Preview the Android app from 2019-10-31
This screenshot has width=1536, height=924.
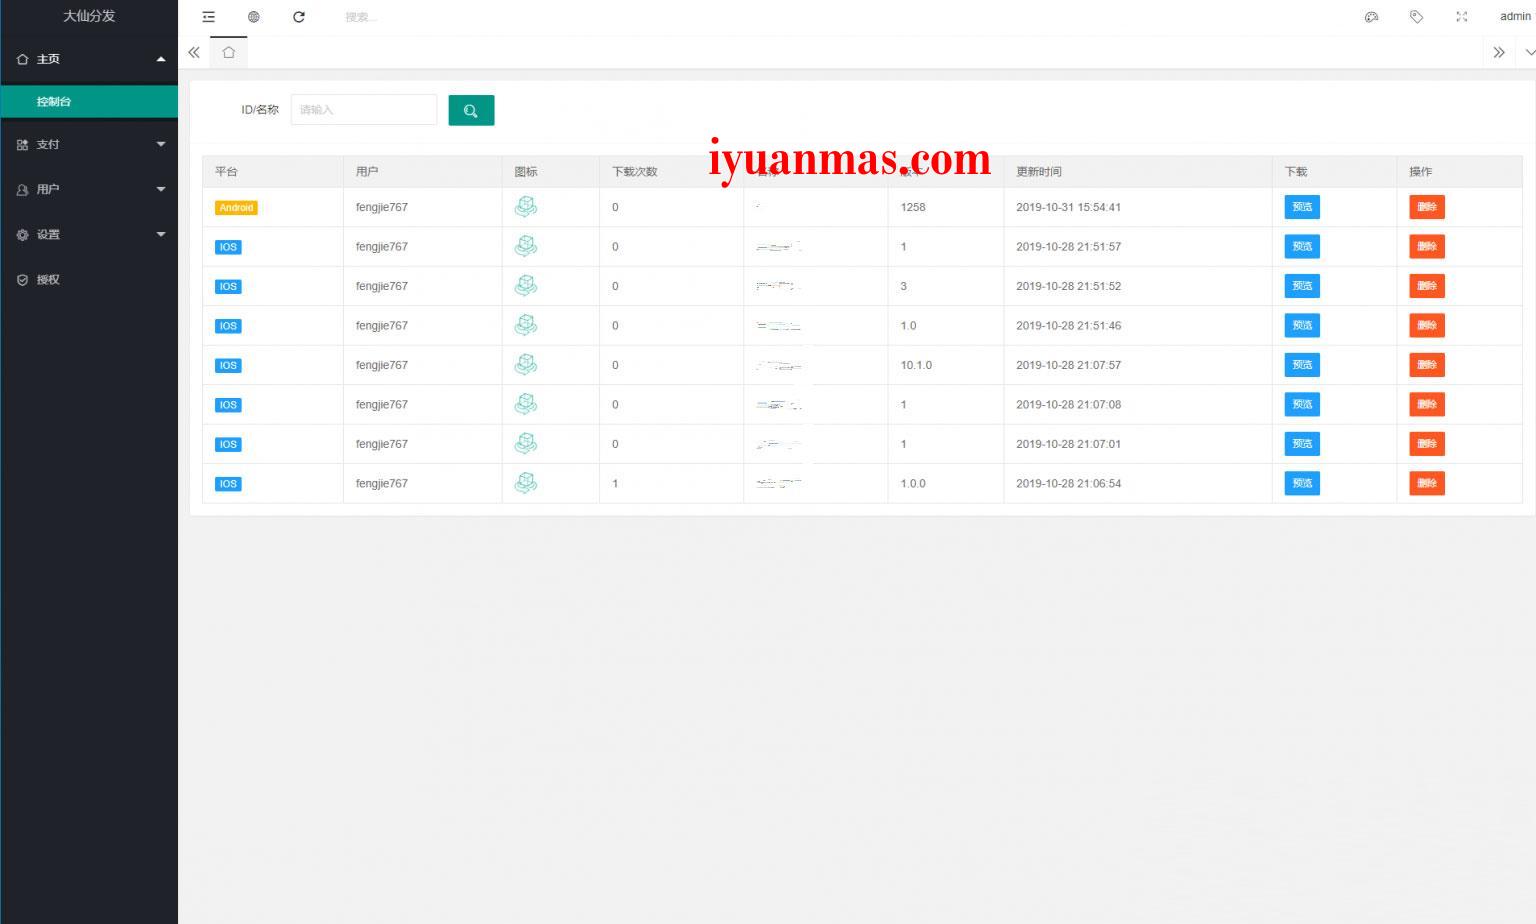1302,207
